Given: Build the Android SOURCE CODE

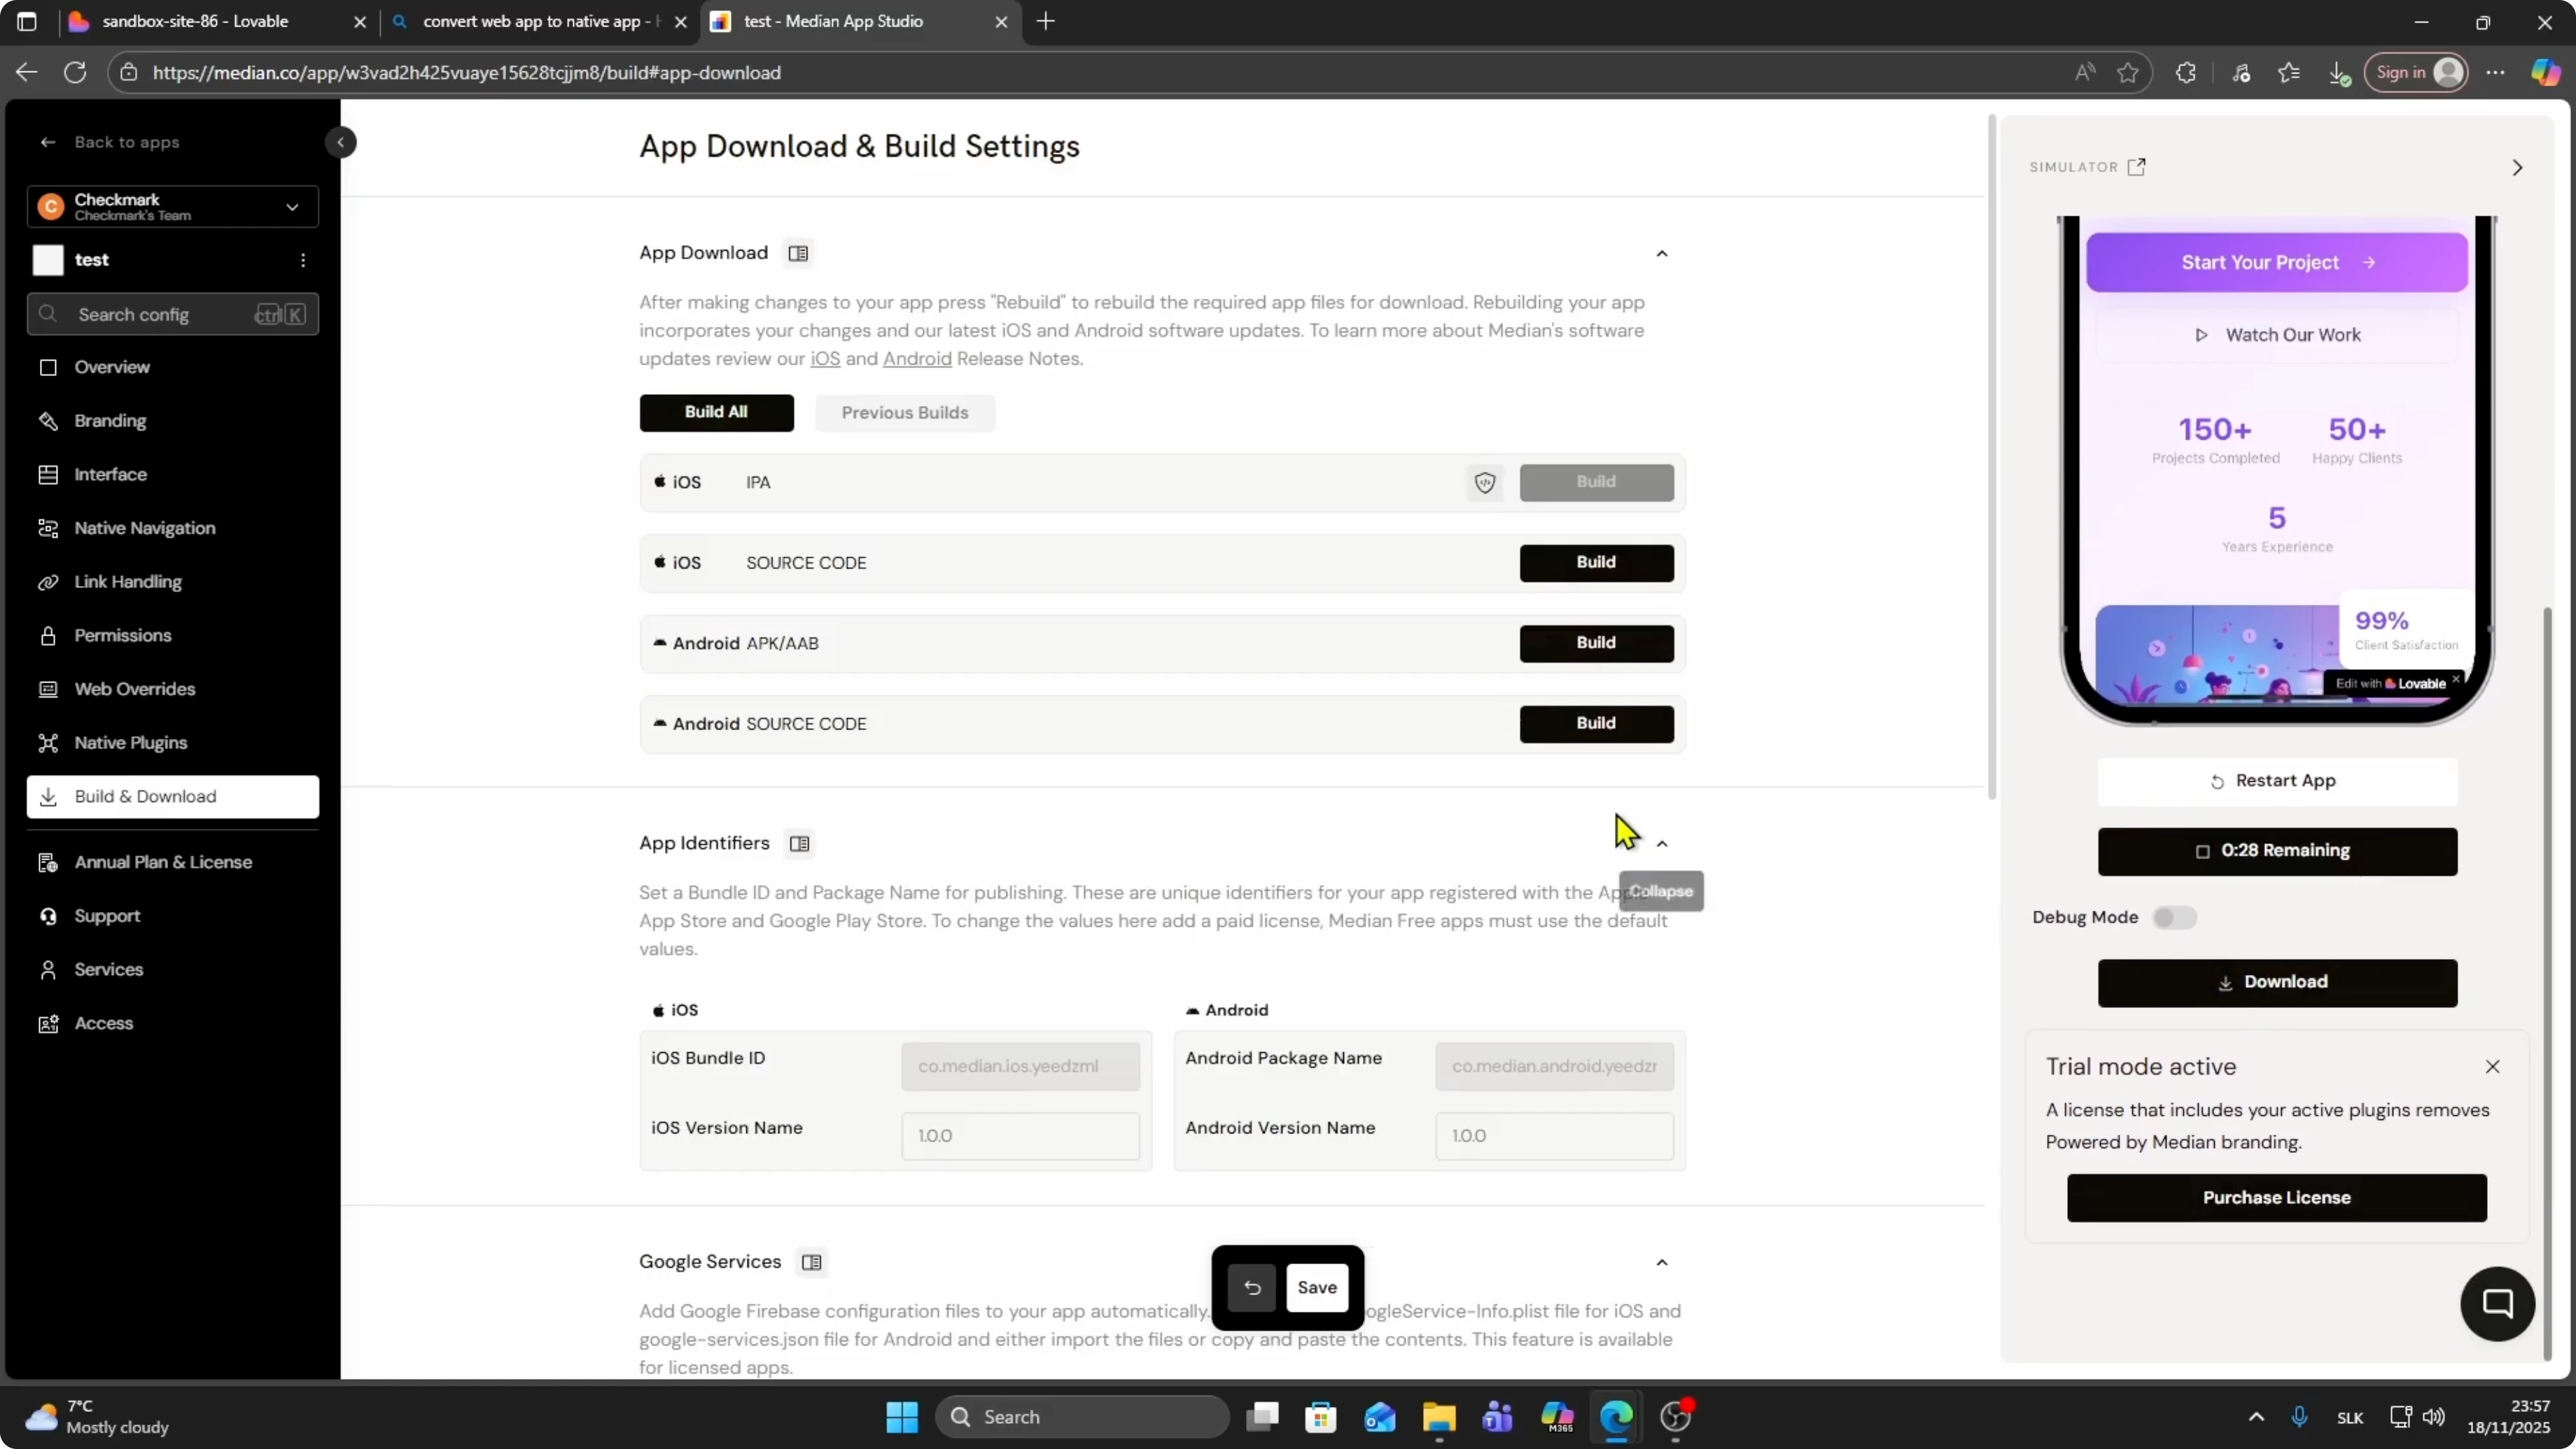Looking at the screenshot, I should 1596,724.
